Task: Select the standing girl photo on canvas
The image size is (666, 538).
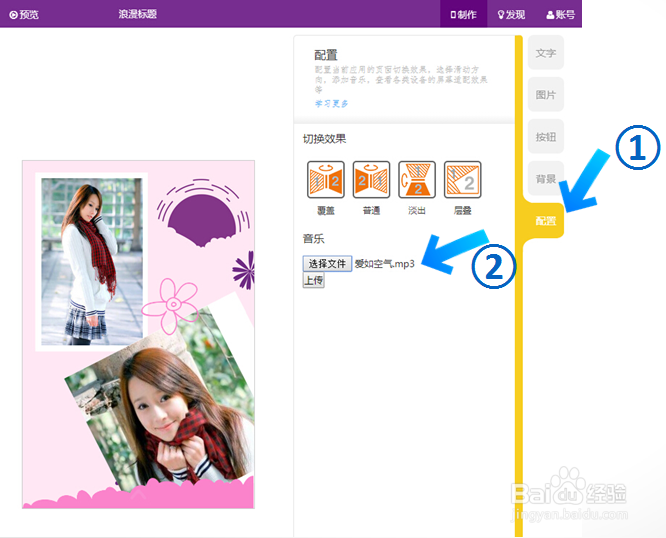Action: tap(91, 262)
